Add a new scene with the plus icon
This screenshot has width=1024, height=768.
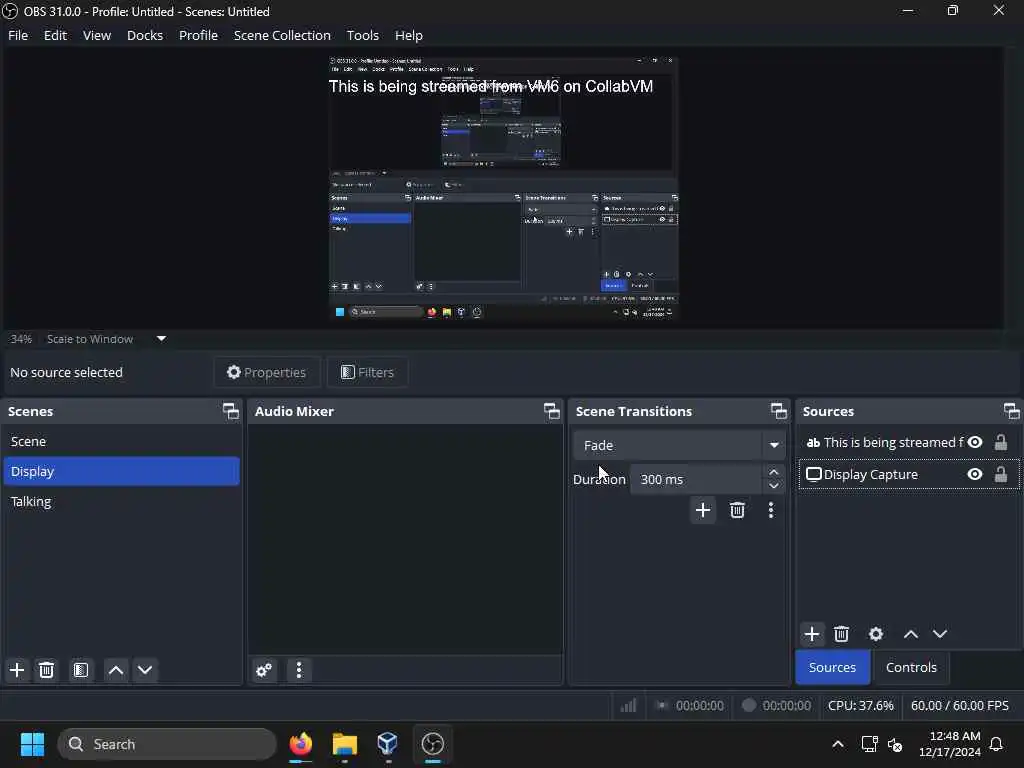[x=17, y=670]
